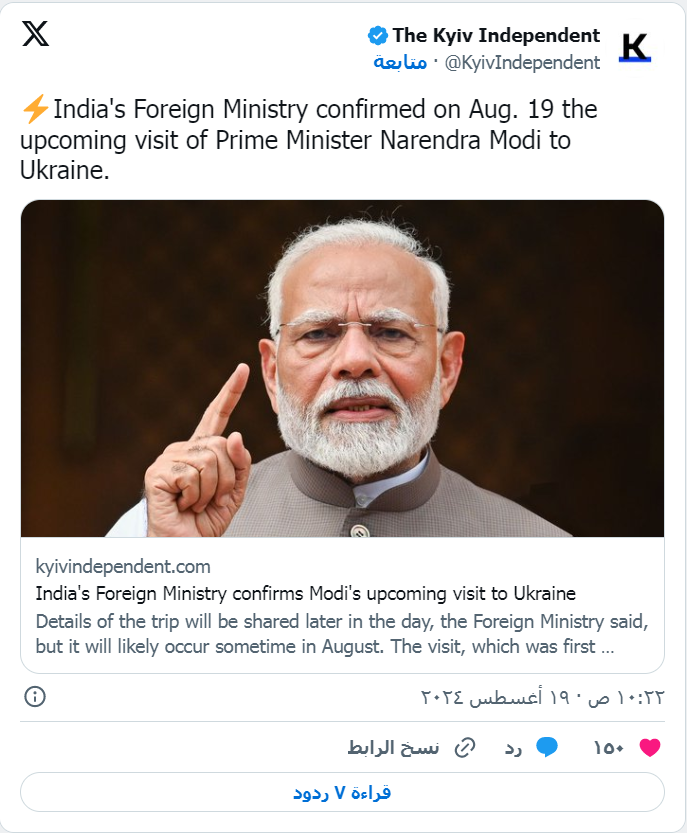
Task: Click the X logo
Action: [35, 34]
